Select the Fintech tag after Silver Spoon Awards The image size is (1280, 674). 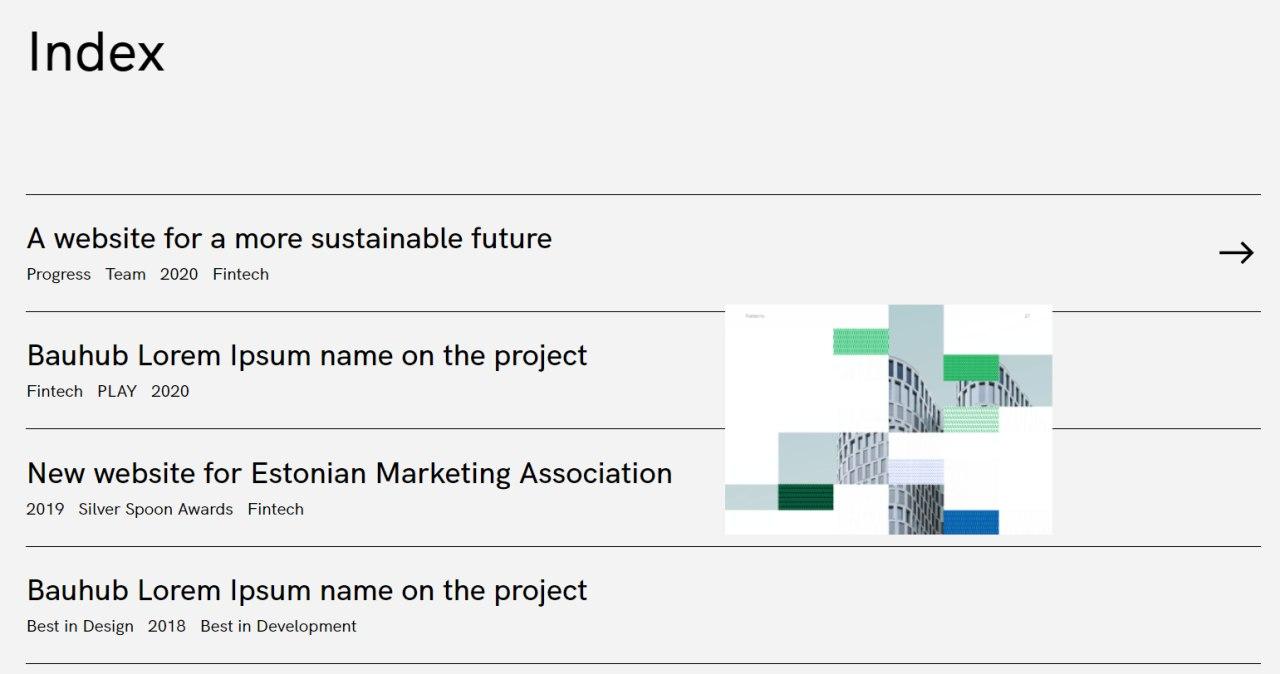276,509
